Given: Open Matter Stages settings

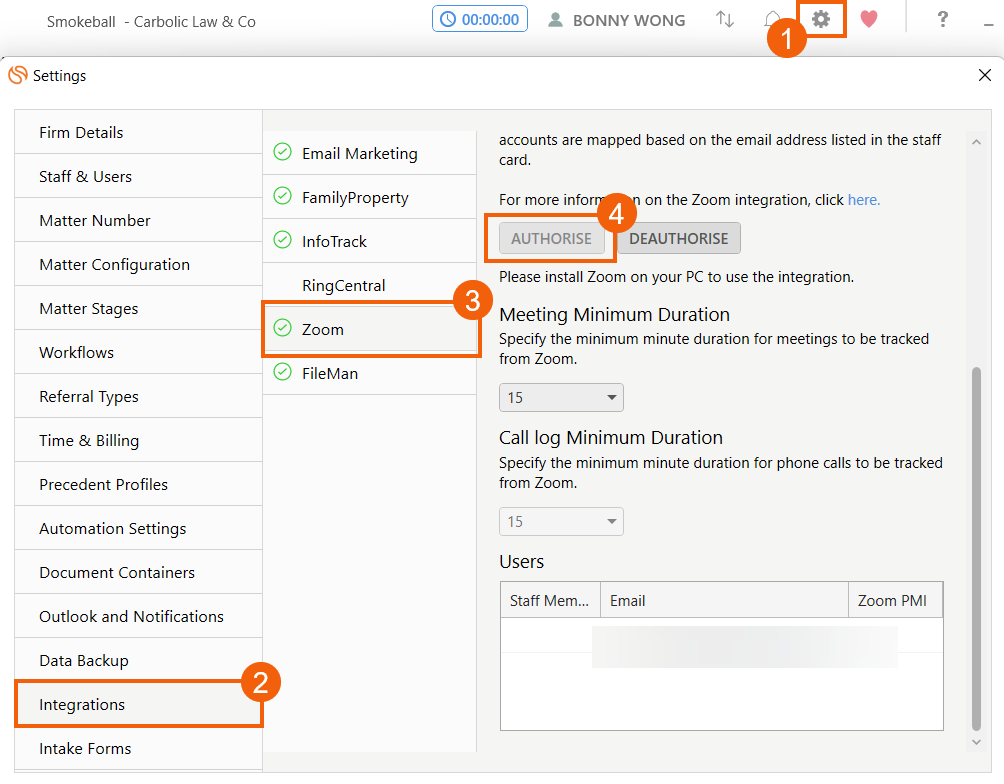Looking at the screenshot, I should pos(138,309).
